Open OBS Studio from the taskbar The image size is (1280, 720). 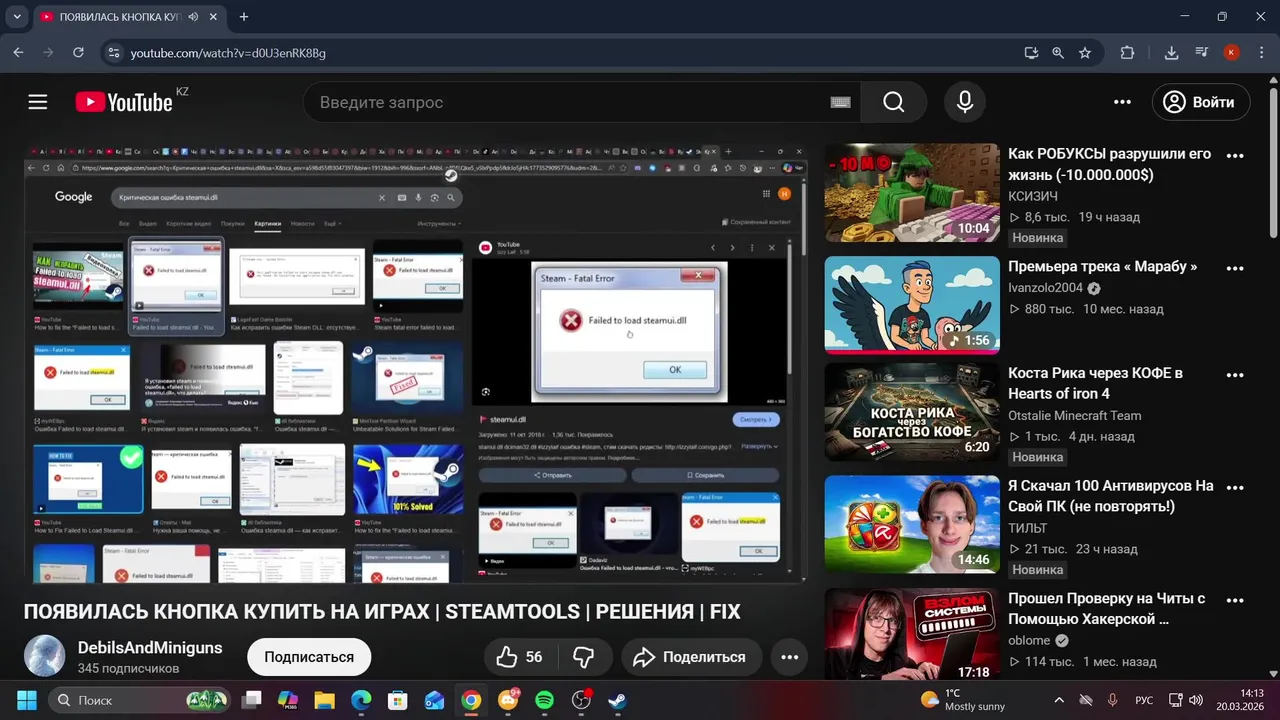[581, 700]
